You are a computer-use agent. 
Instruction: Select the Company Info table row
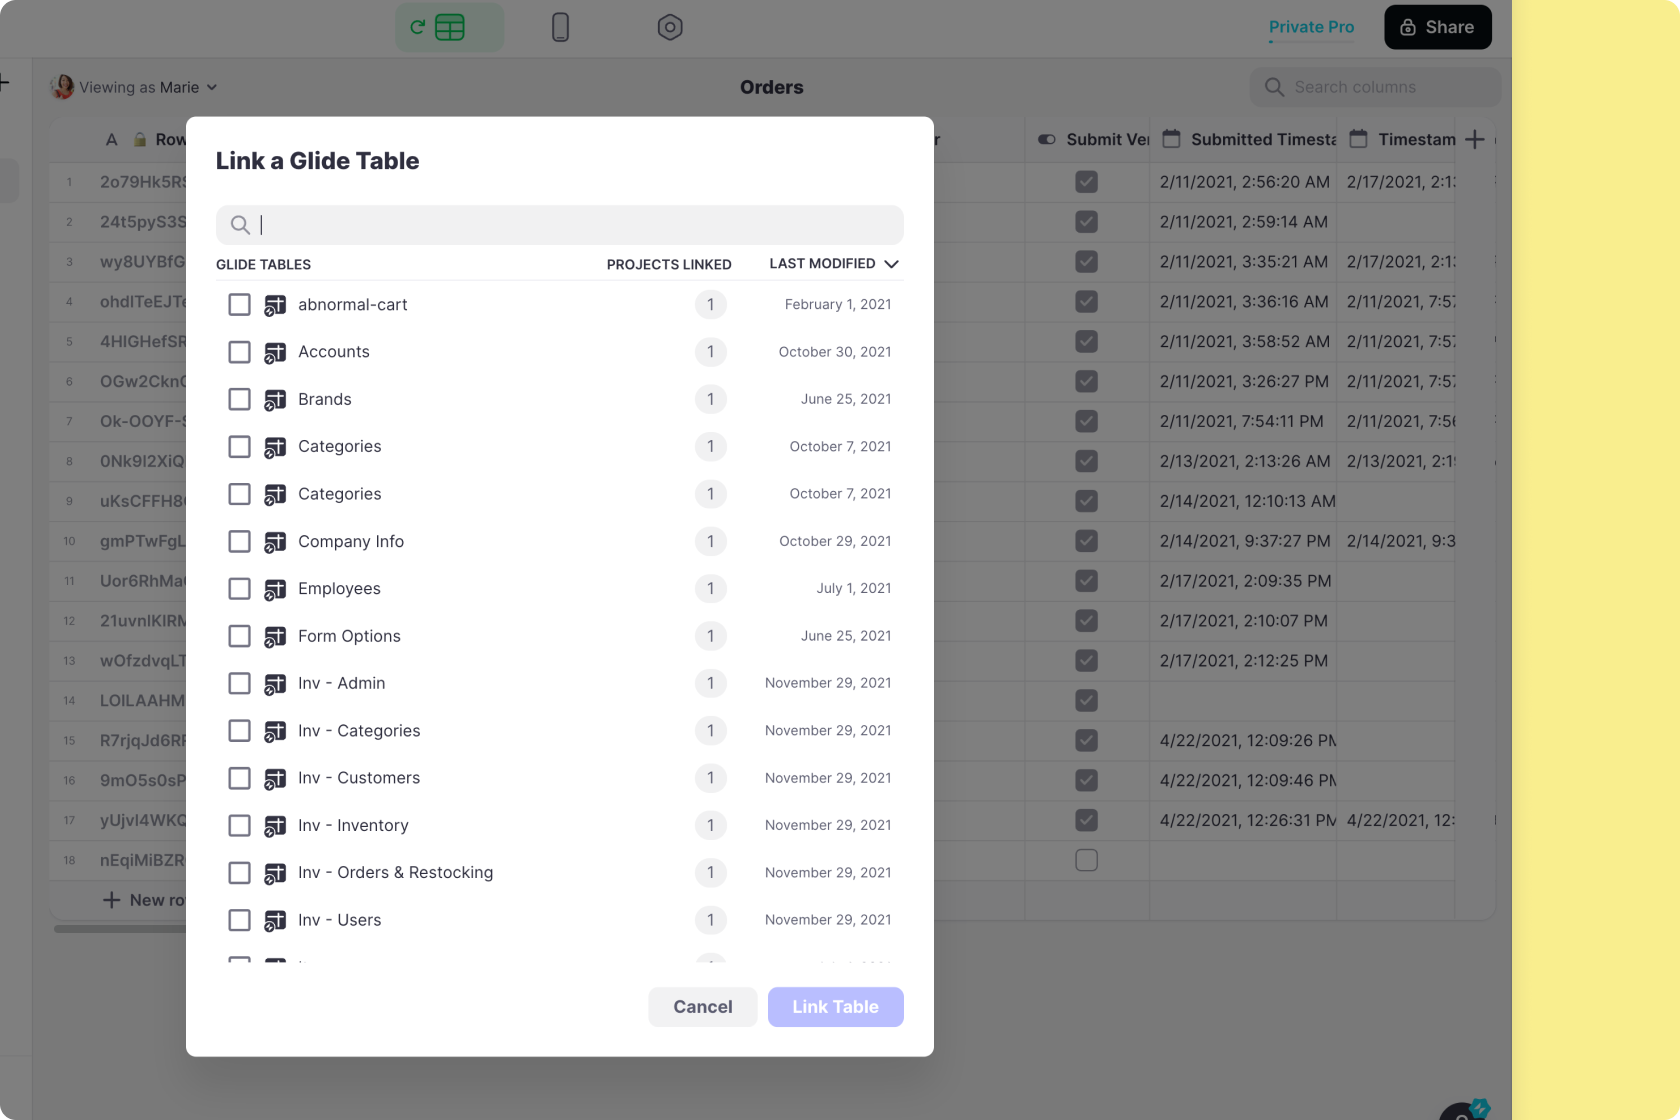pyautogui.click(x=351, y=542)
